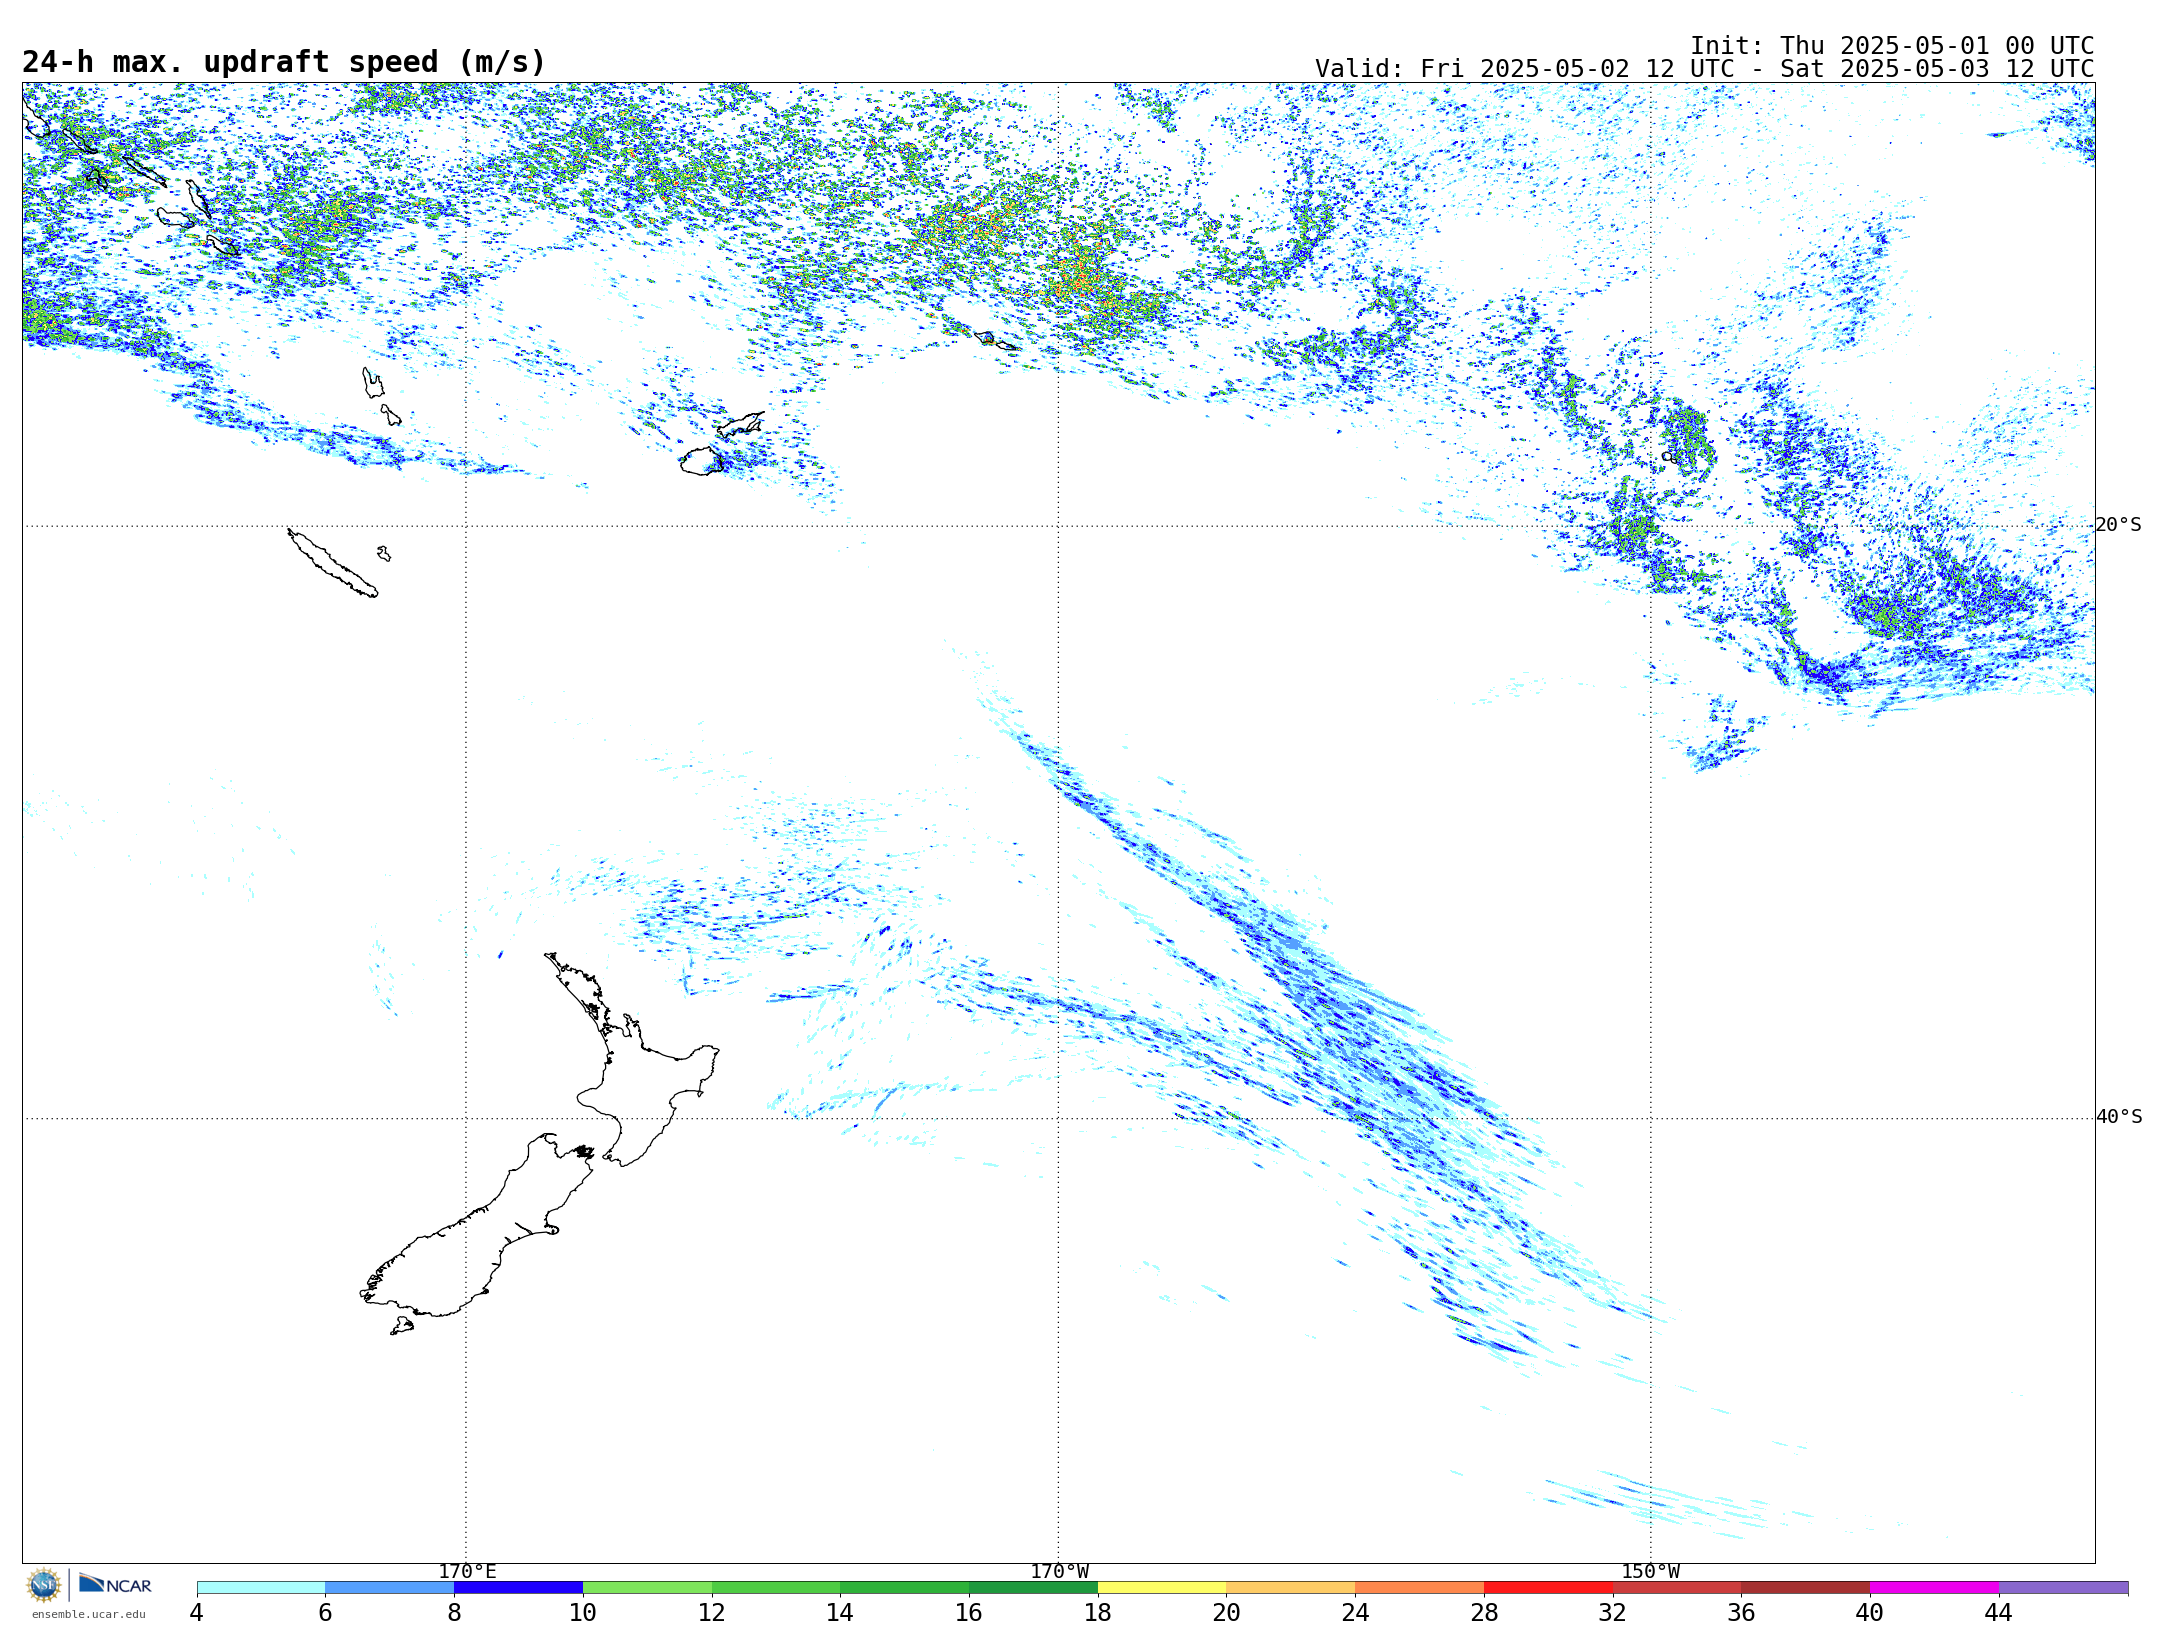Click the colorbar tick label 24
This screenshot has width=2160, height=1626.
(x=1355, y=1613)
